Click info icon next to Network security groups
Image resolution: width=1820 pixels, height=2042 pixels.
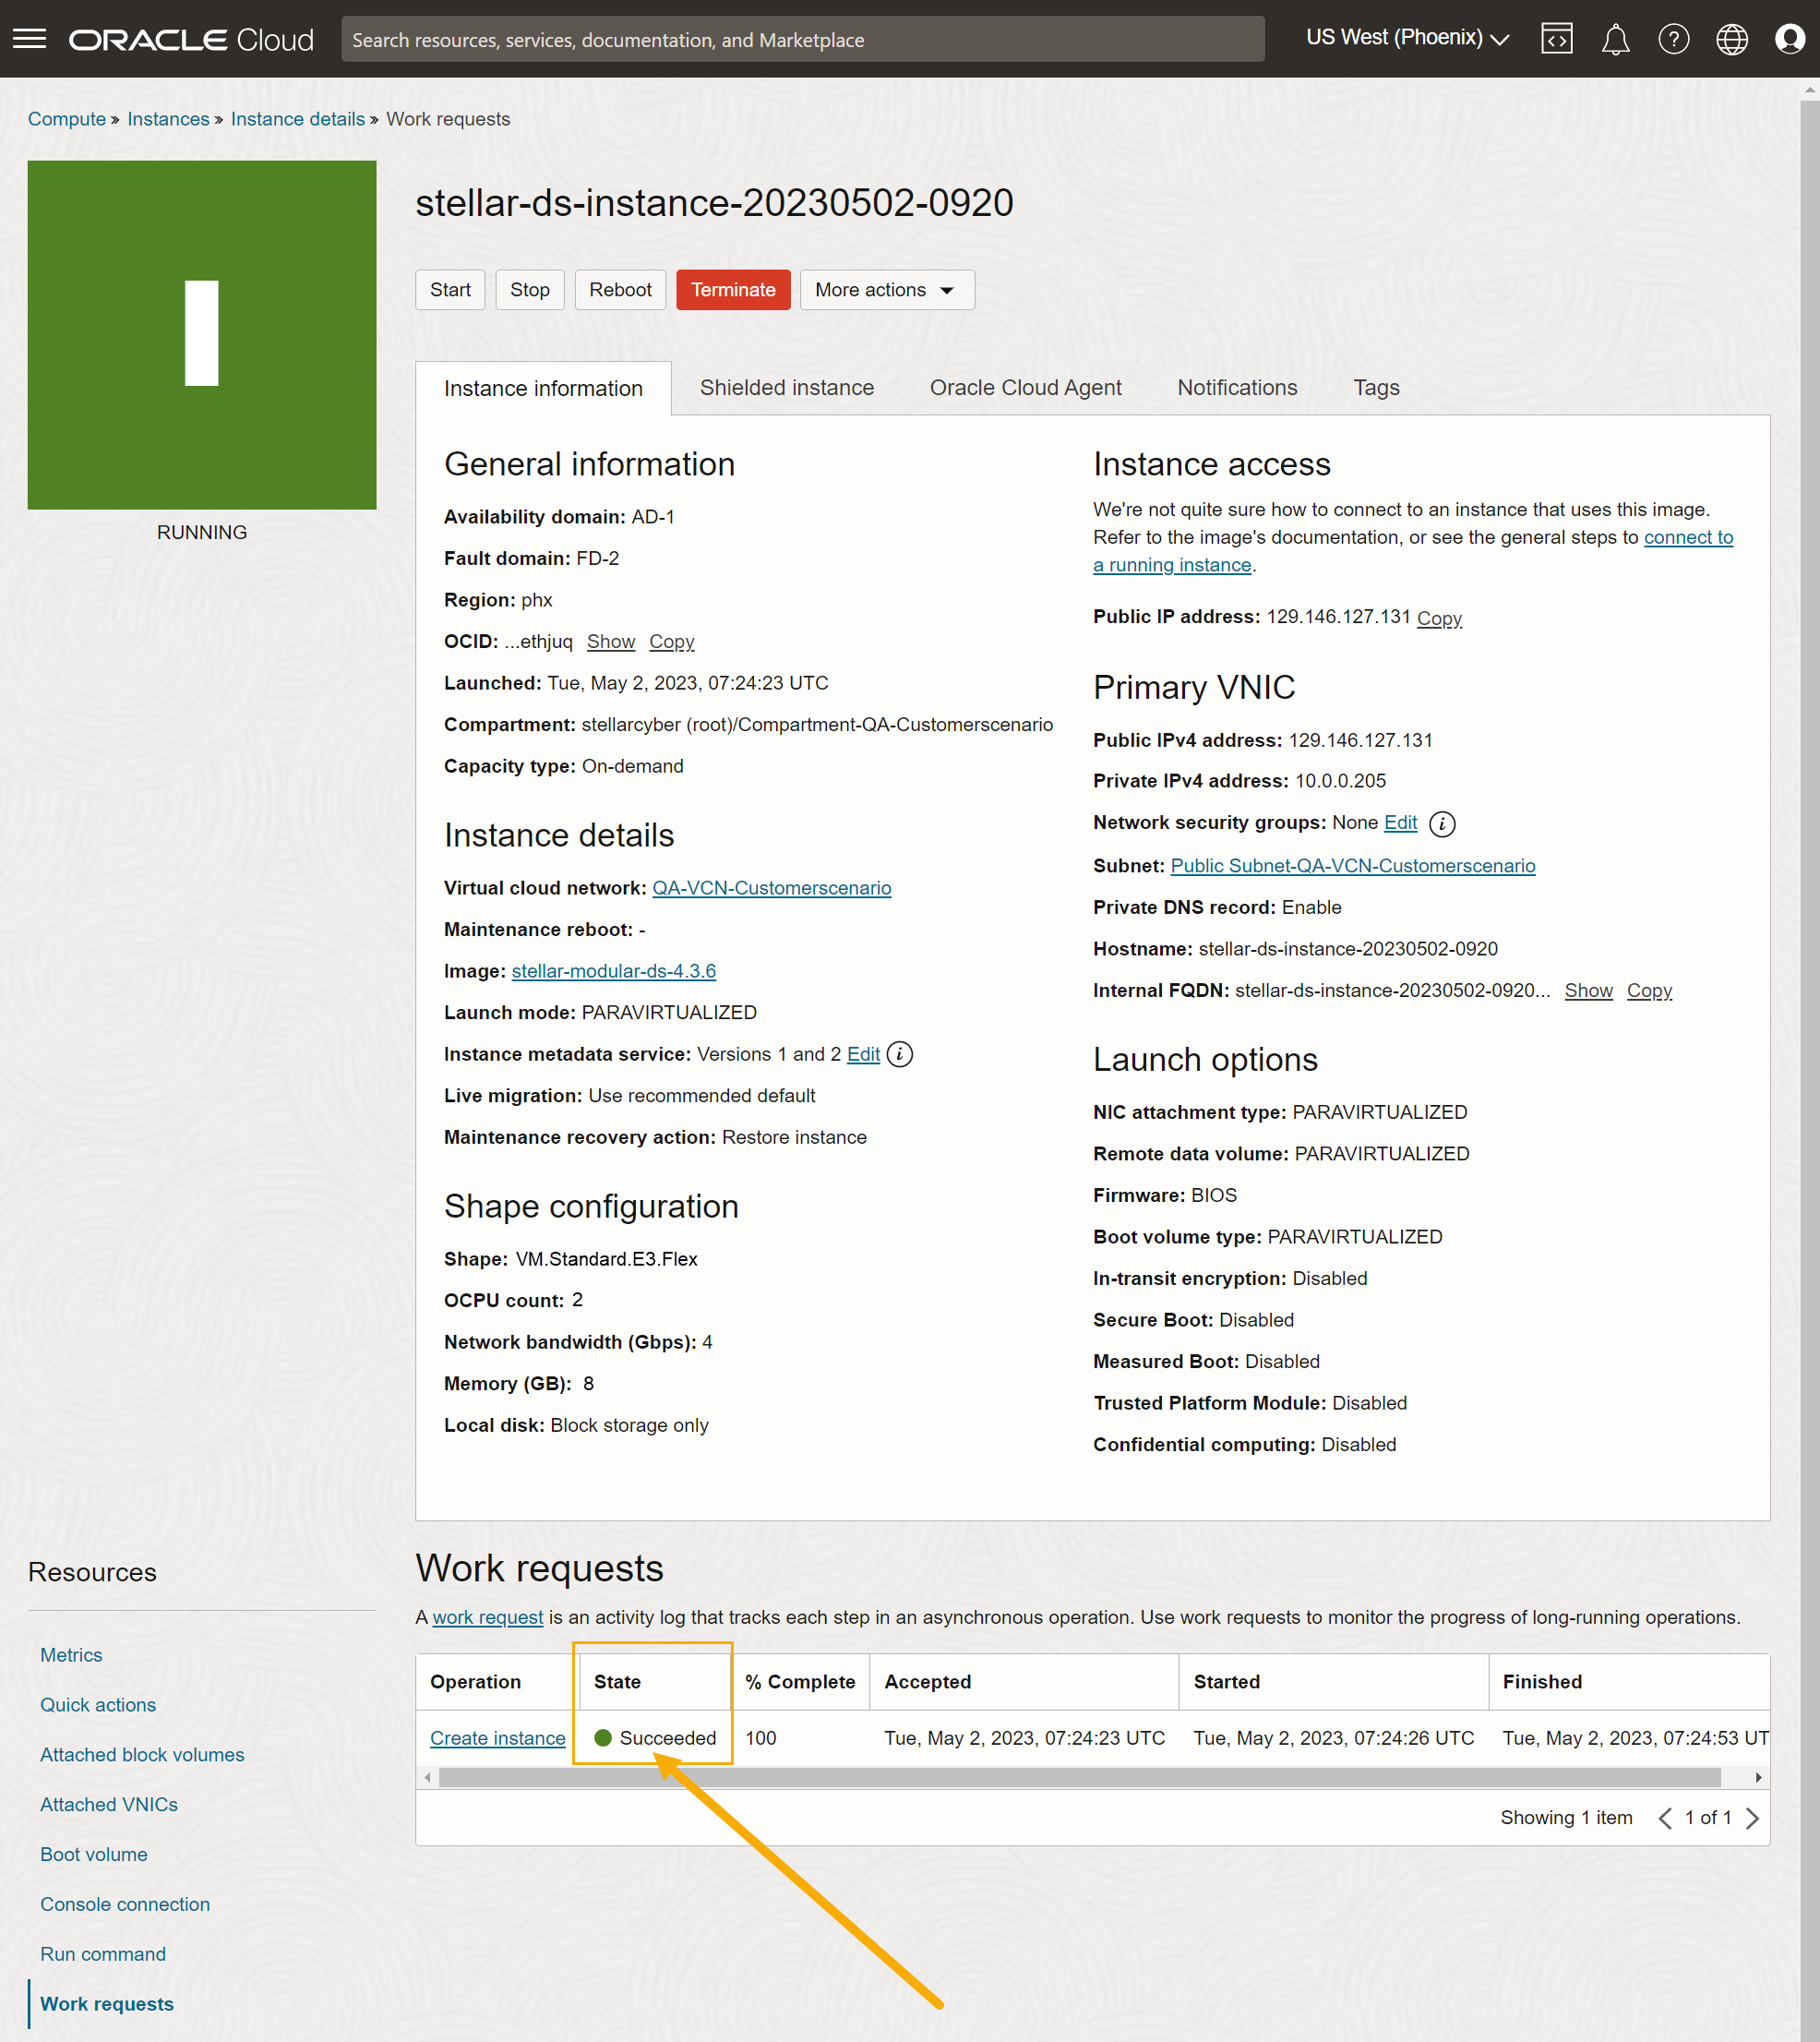click(x=1441, y=823)
